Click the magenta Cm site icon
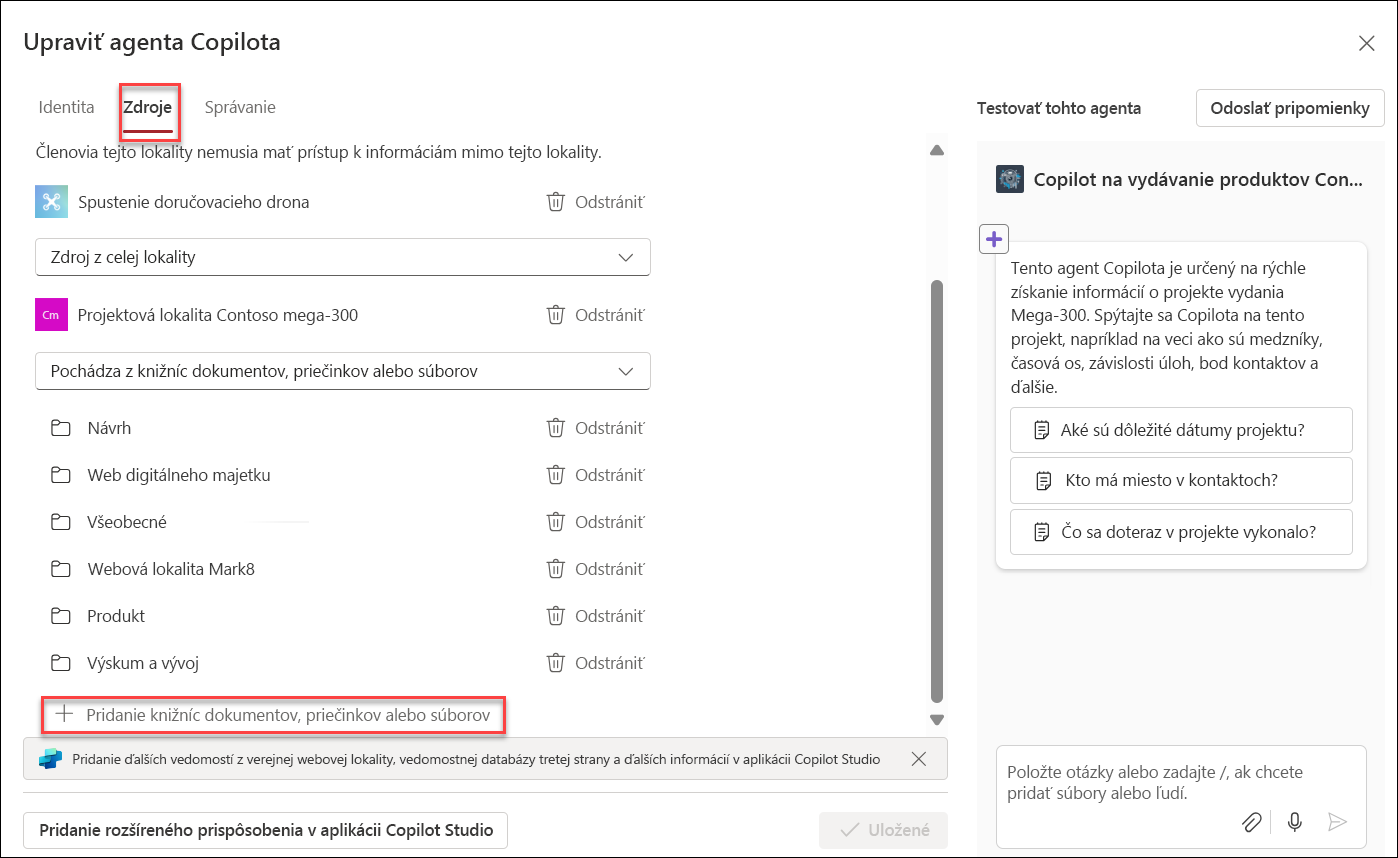The height and width of the screenshot is (858, 1398). pyautogui.click(x=51, y=315)
